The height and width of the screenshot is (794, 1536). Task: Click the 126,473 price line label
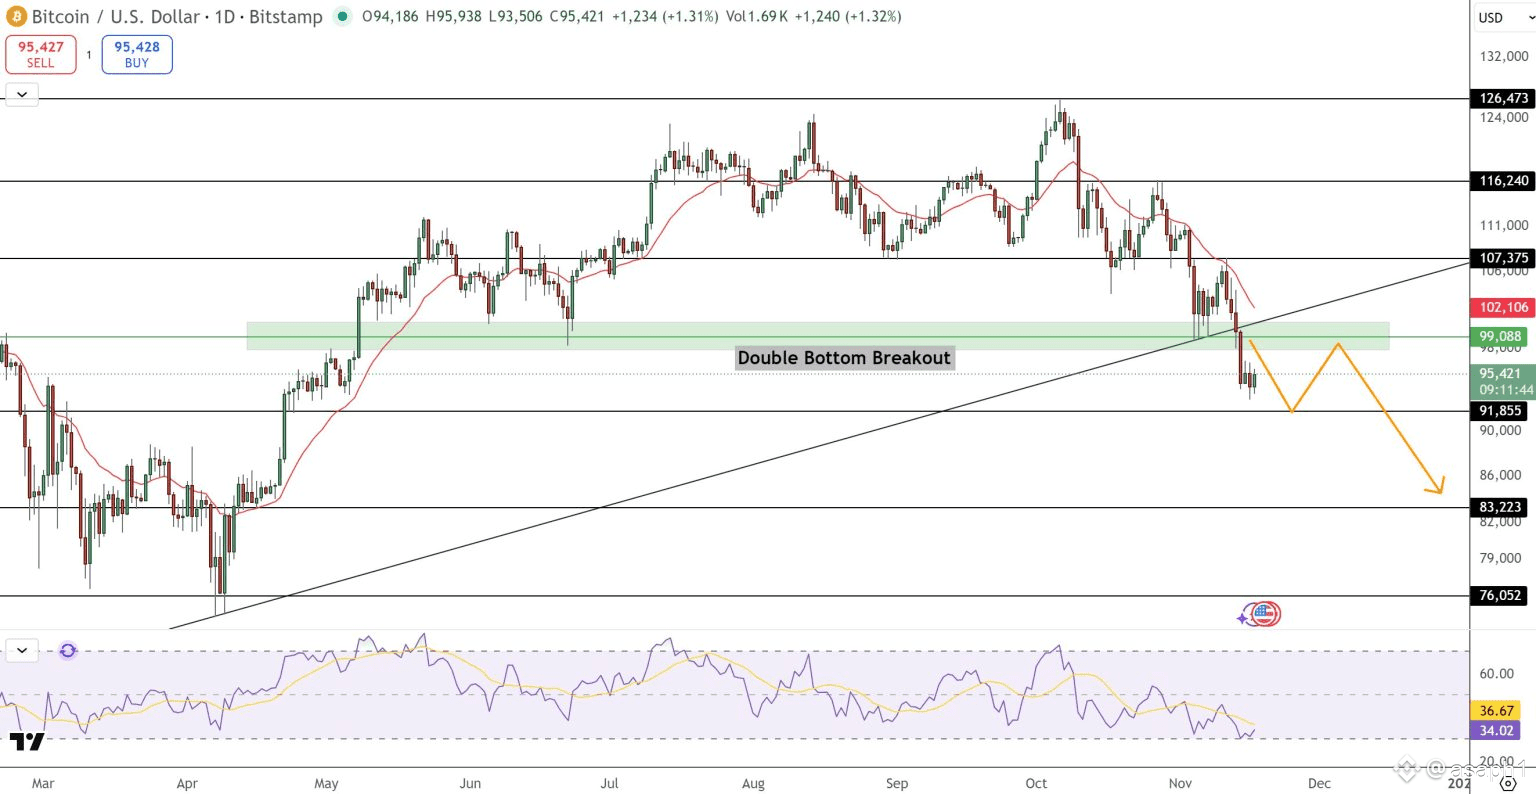coord(1504,98)
